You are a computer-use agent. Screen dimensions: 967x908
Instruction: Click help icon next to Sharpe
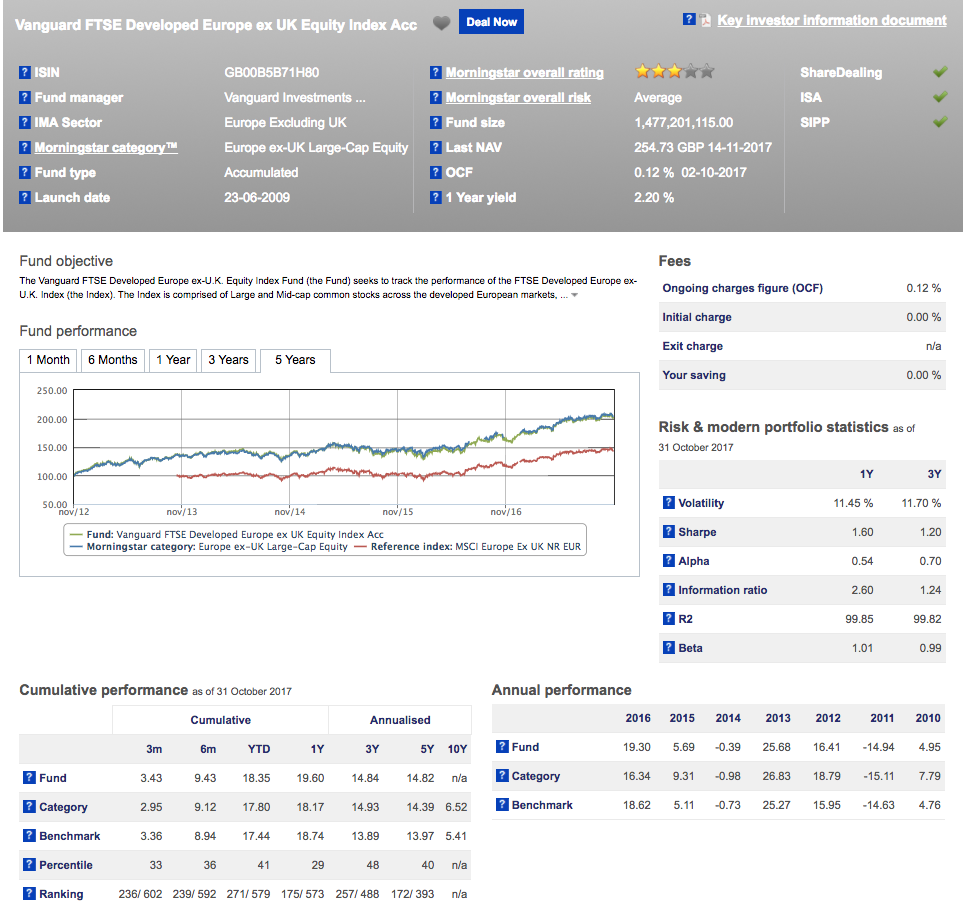[x=668, y=532]
